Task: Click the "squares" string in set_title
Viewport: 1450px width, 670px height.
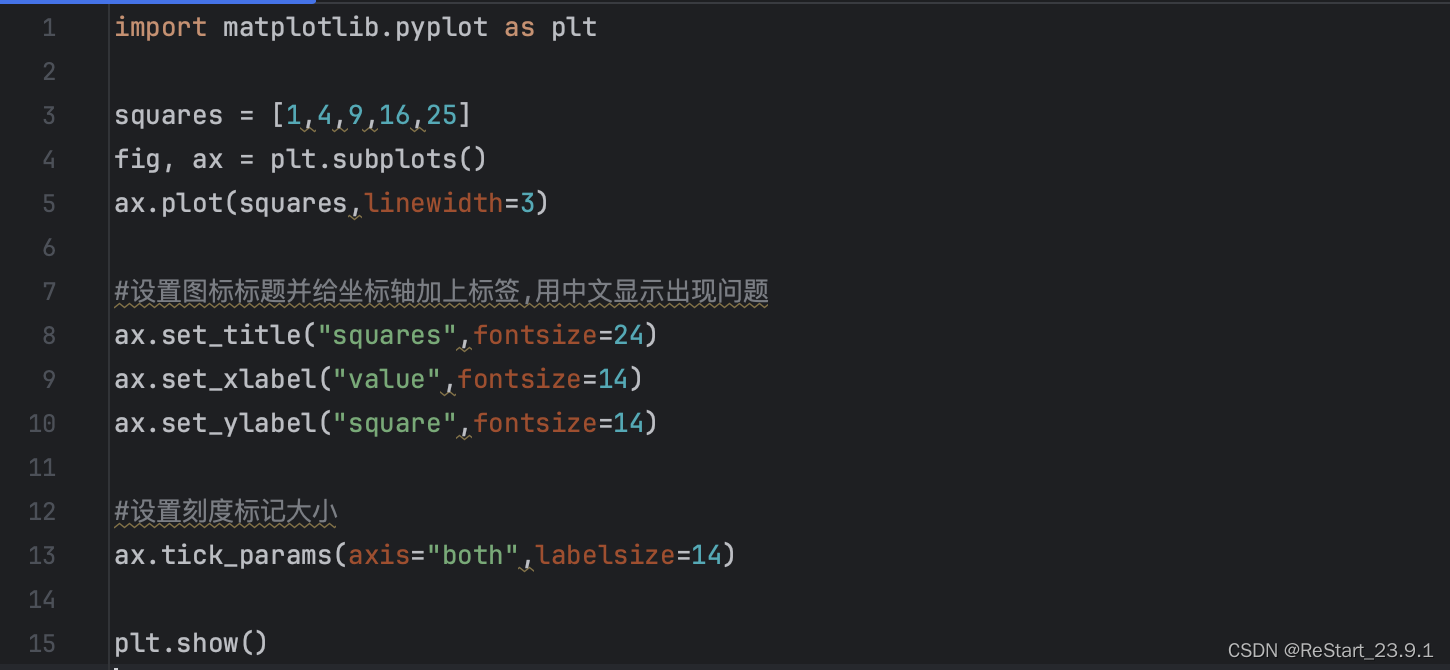Action: point(386,335)
